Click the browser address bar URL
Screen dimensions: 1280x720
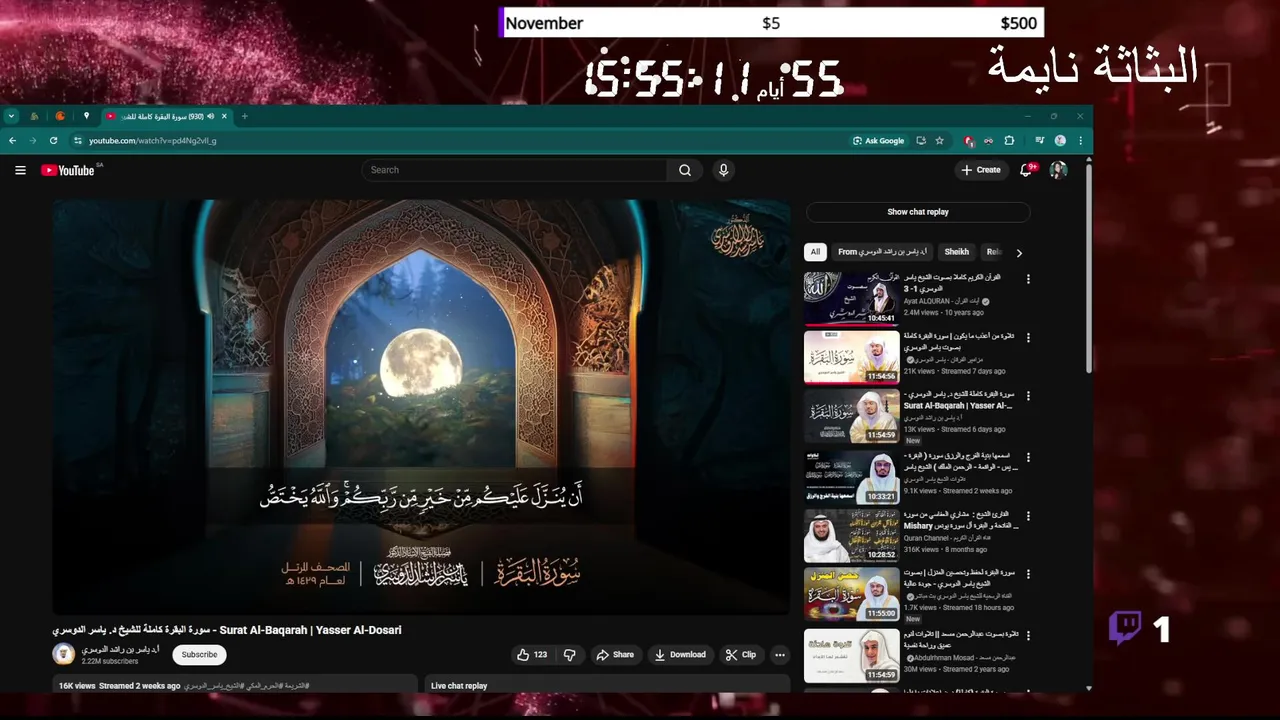coord(152,141)
